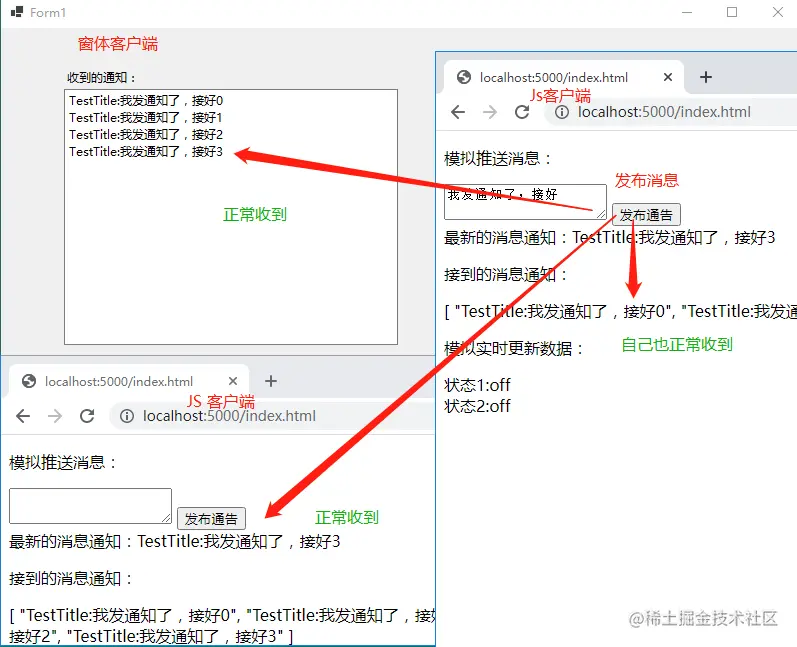Click the forward arrow in the bottom-left browser window

(55, 416)
